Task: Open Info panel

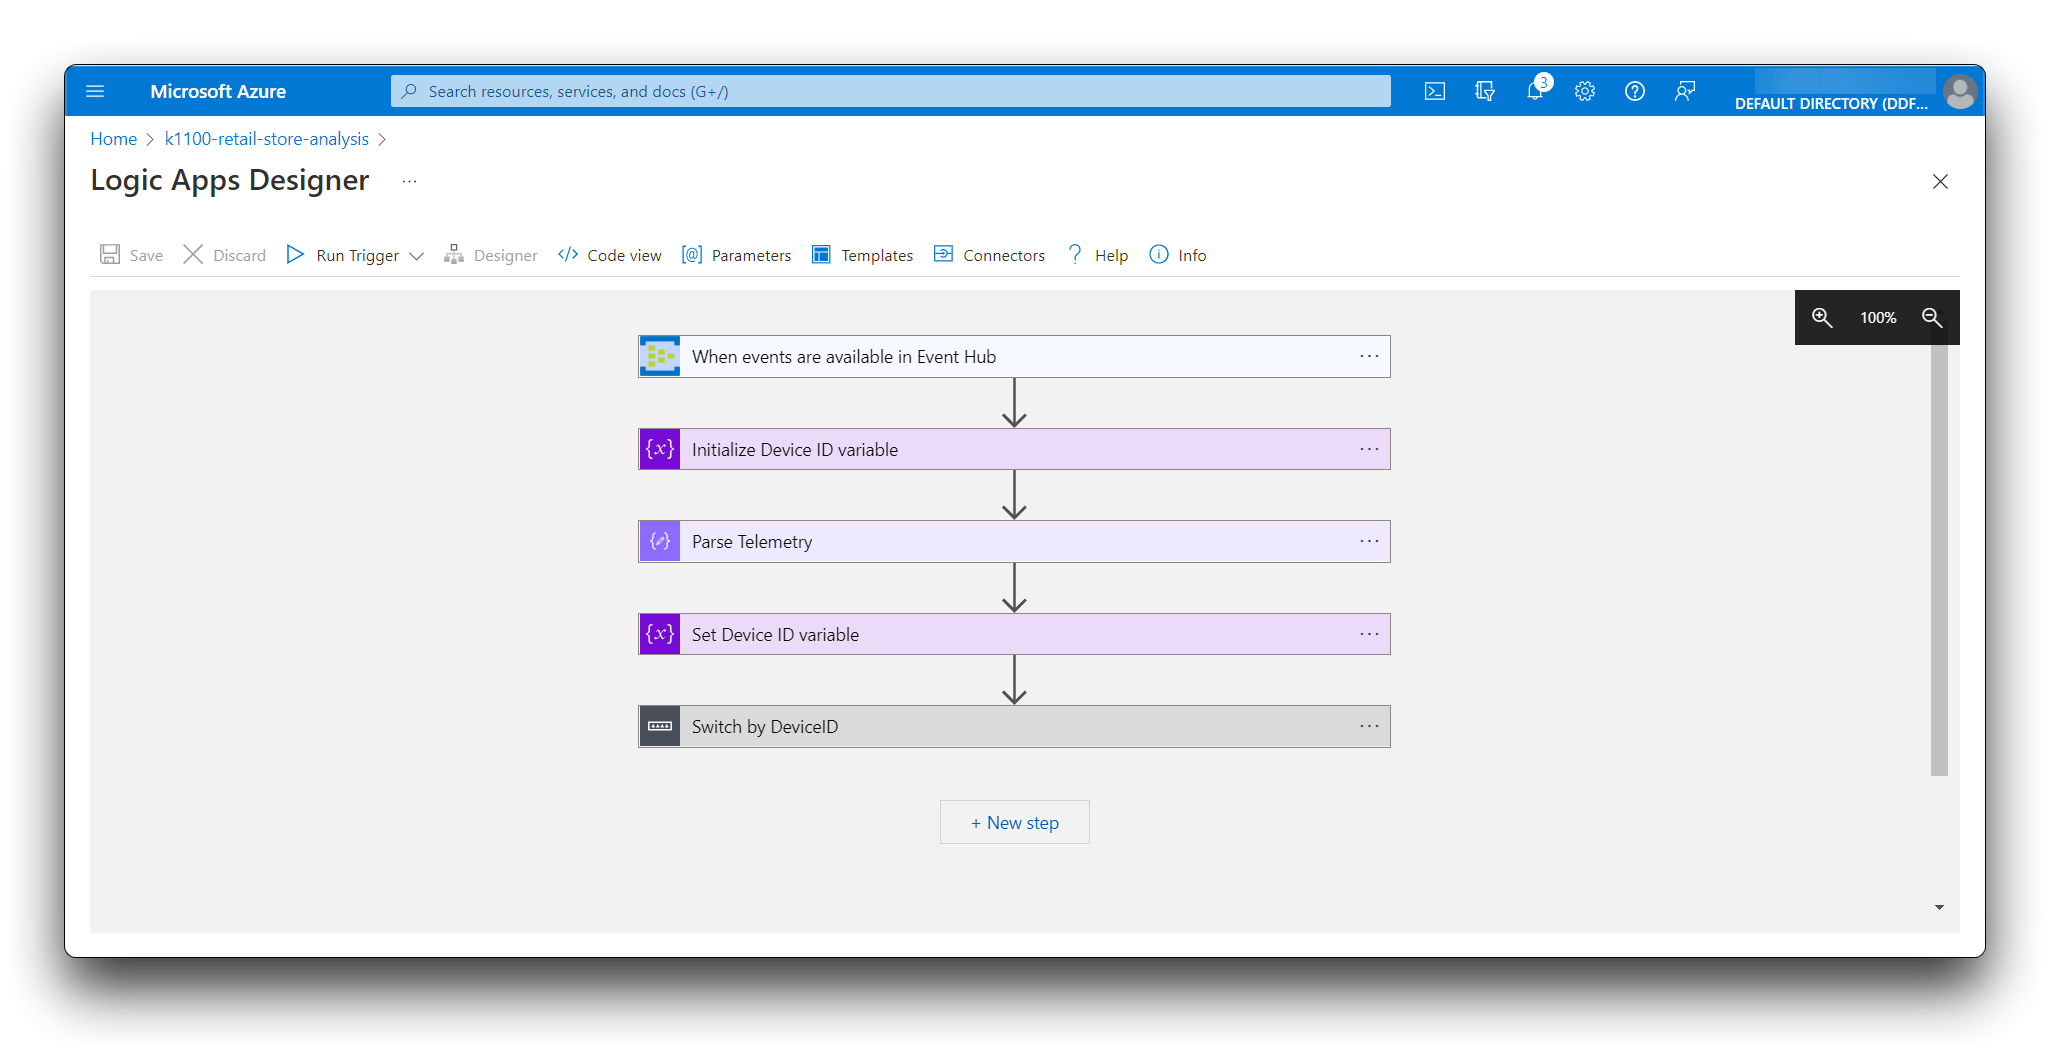Action: (1178, 255)
